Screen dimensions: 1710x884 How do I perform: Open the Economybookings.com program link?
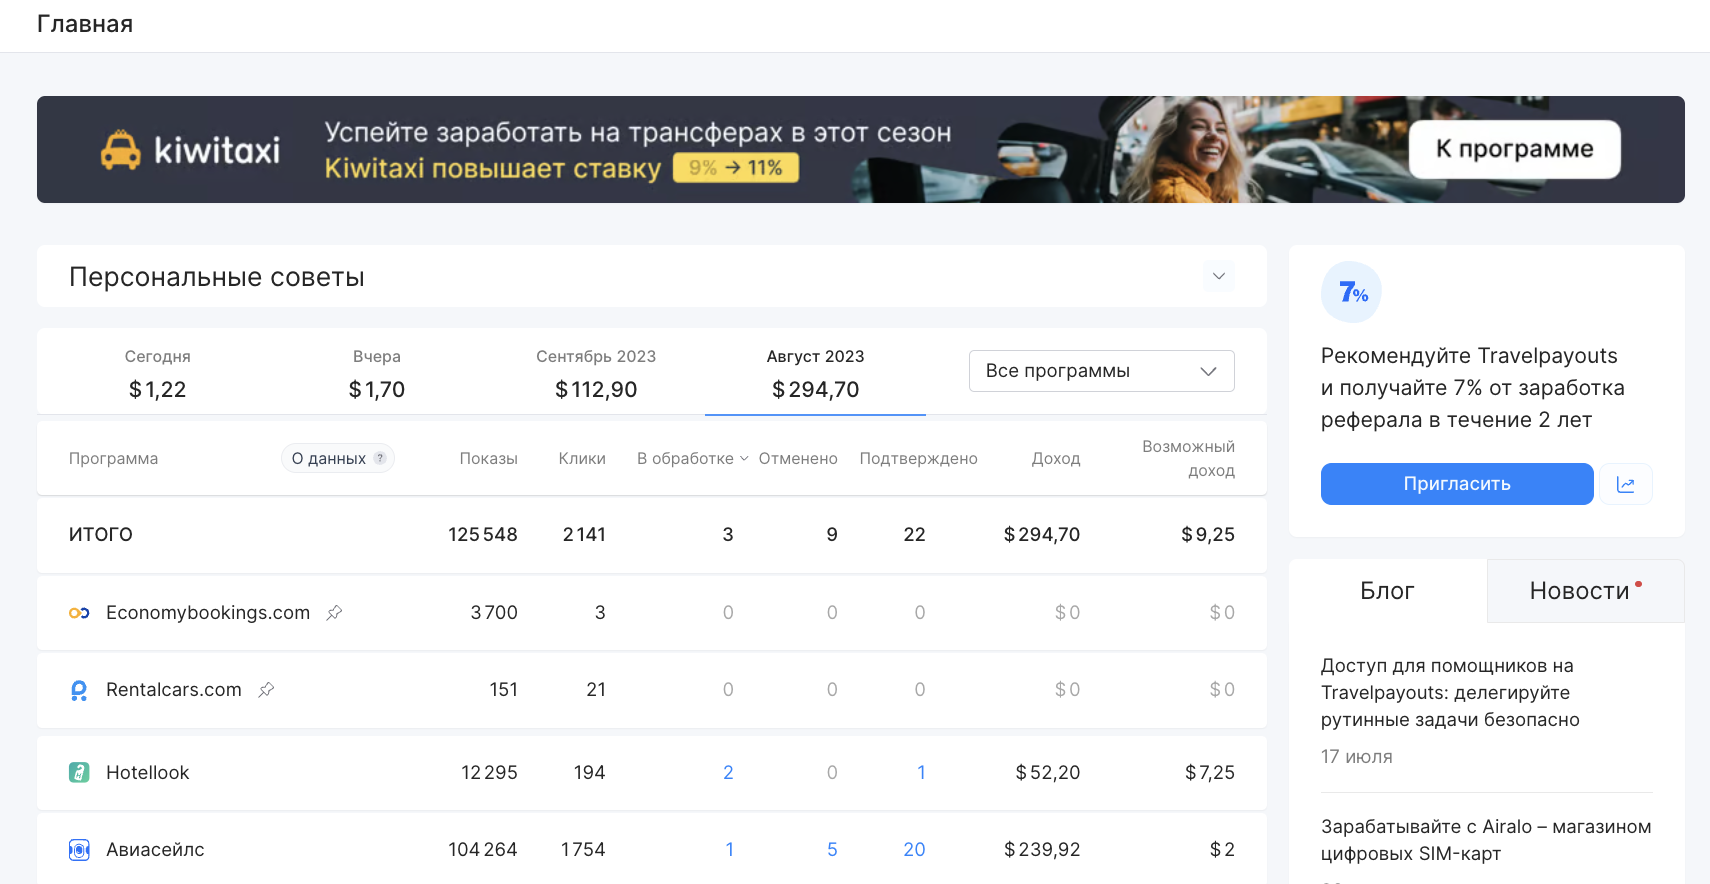[208, 613]
